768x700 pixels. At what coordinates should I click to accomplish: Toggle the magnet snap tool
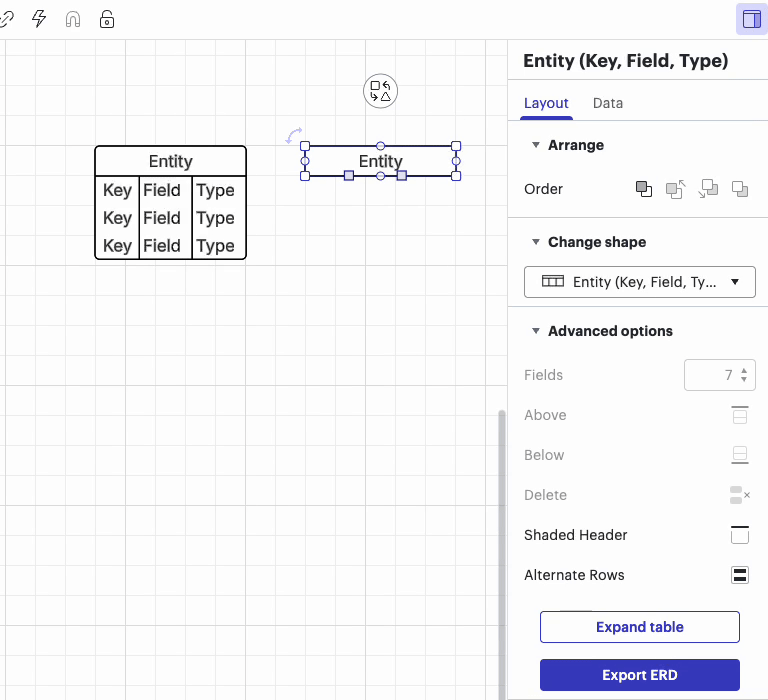(x=73, y=19)
